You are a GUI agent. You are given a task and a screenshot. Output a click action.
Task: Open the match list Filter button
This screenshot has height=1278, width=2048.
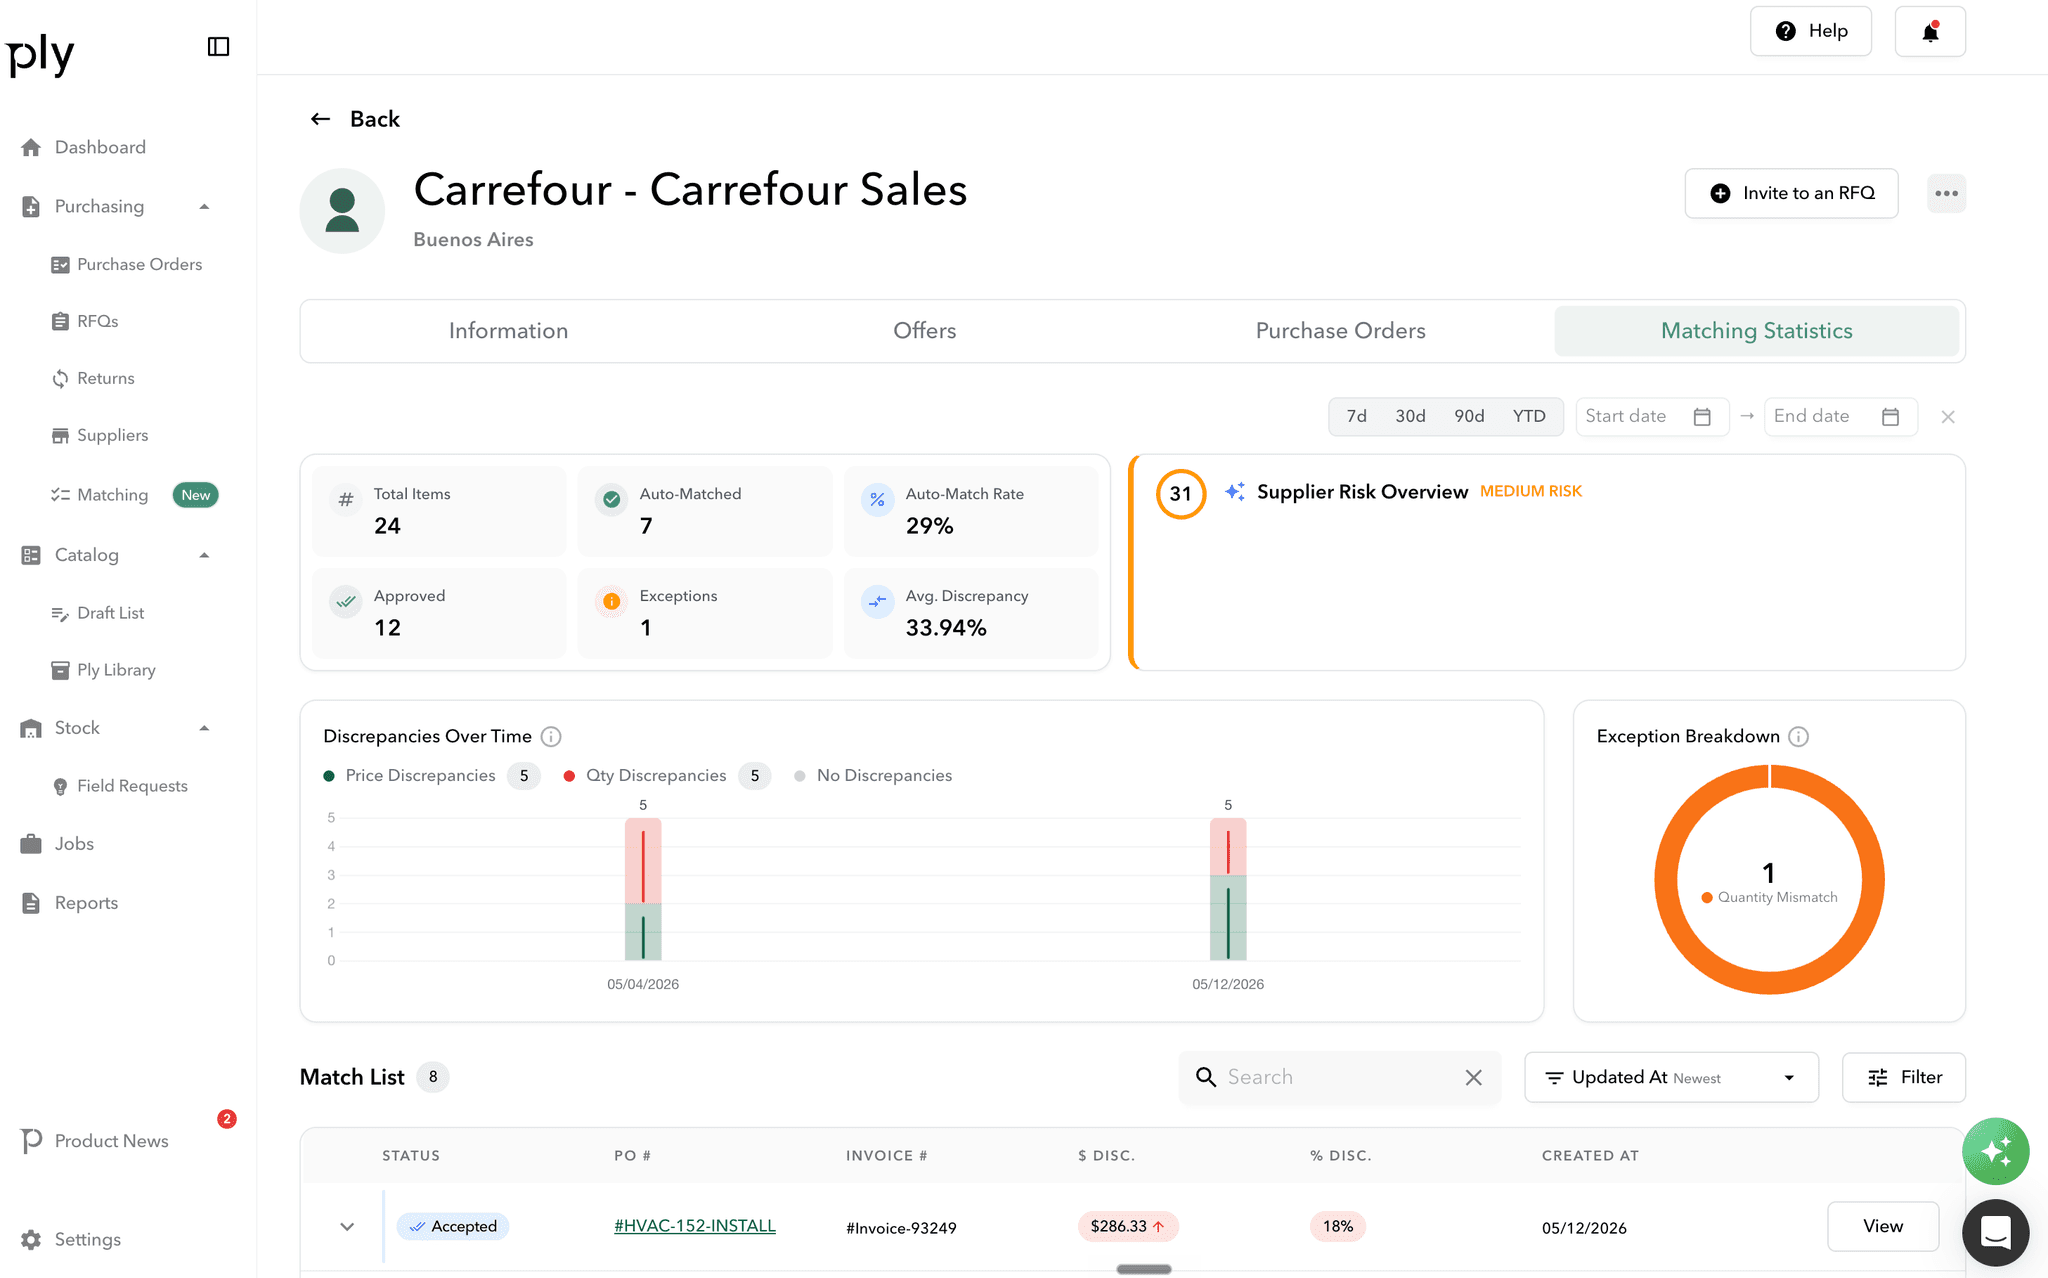click(1904, 1077)
